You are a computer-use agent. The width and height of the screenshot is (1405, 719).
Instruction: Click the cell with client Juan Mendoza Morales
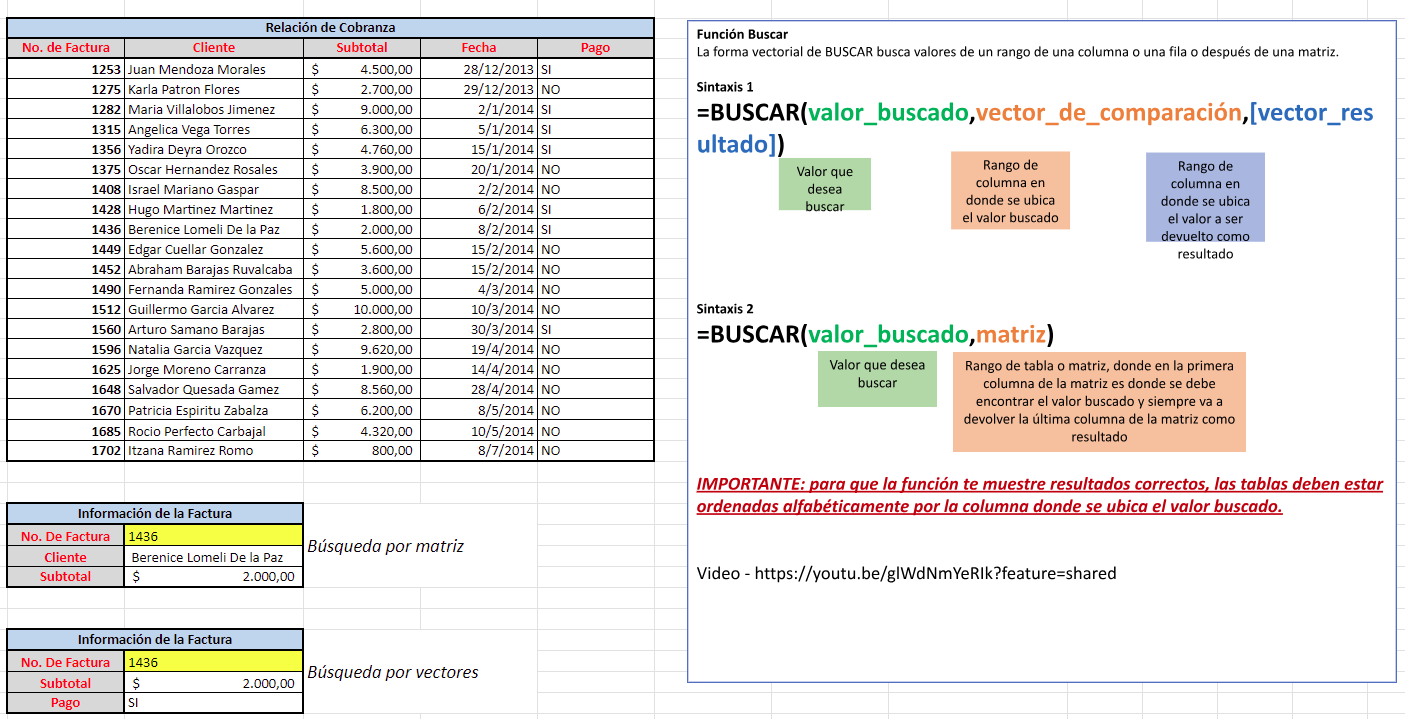tap(215, 69)
